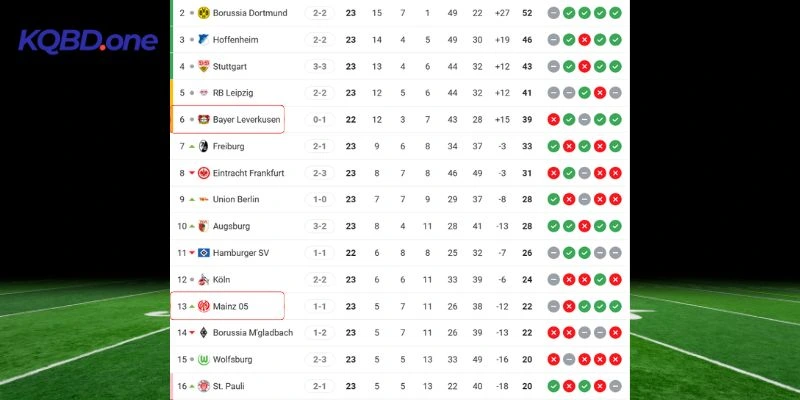
Task: Select the Stuttgart club crest
Action: point(203,67)
